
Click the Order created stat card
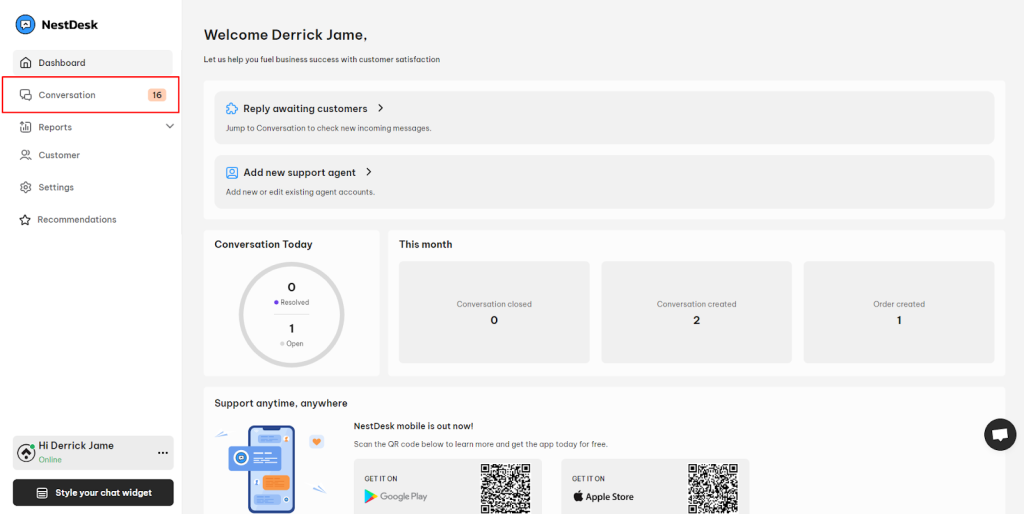click(899, 312)
